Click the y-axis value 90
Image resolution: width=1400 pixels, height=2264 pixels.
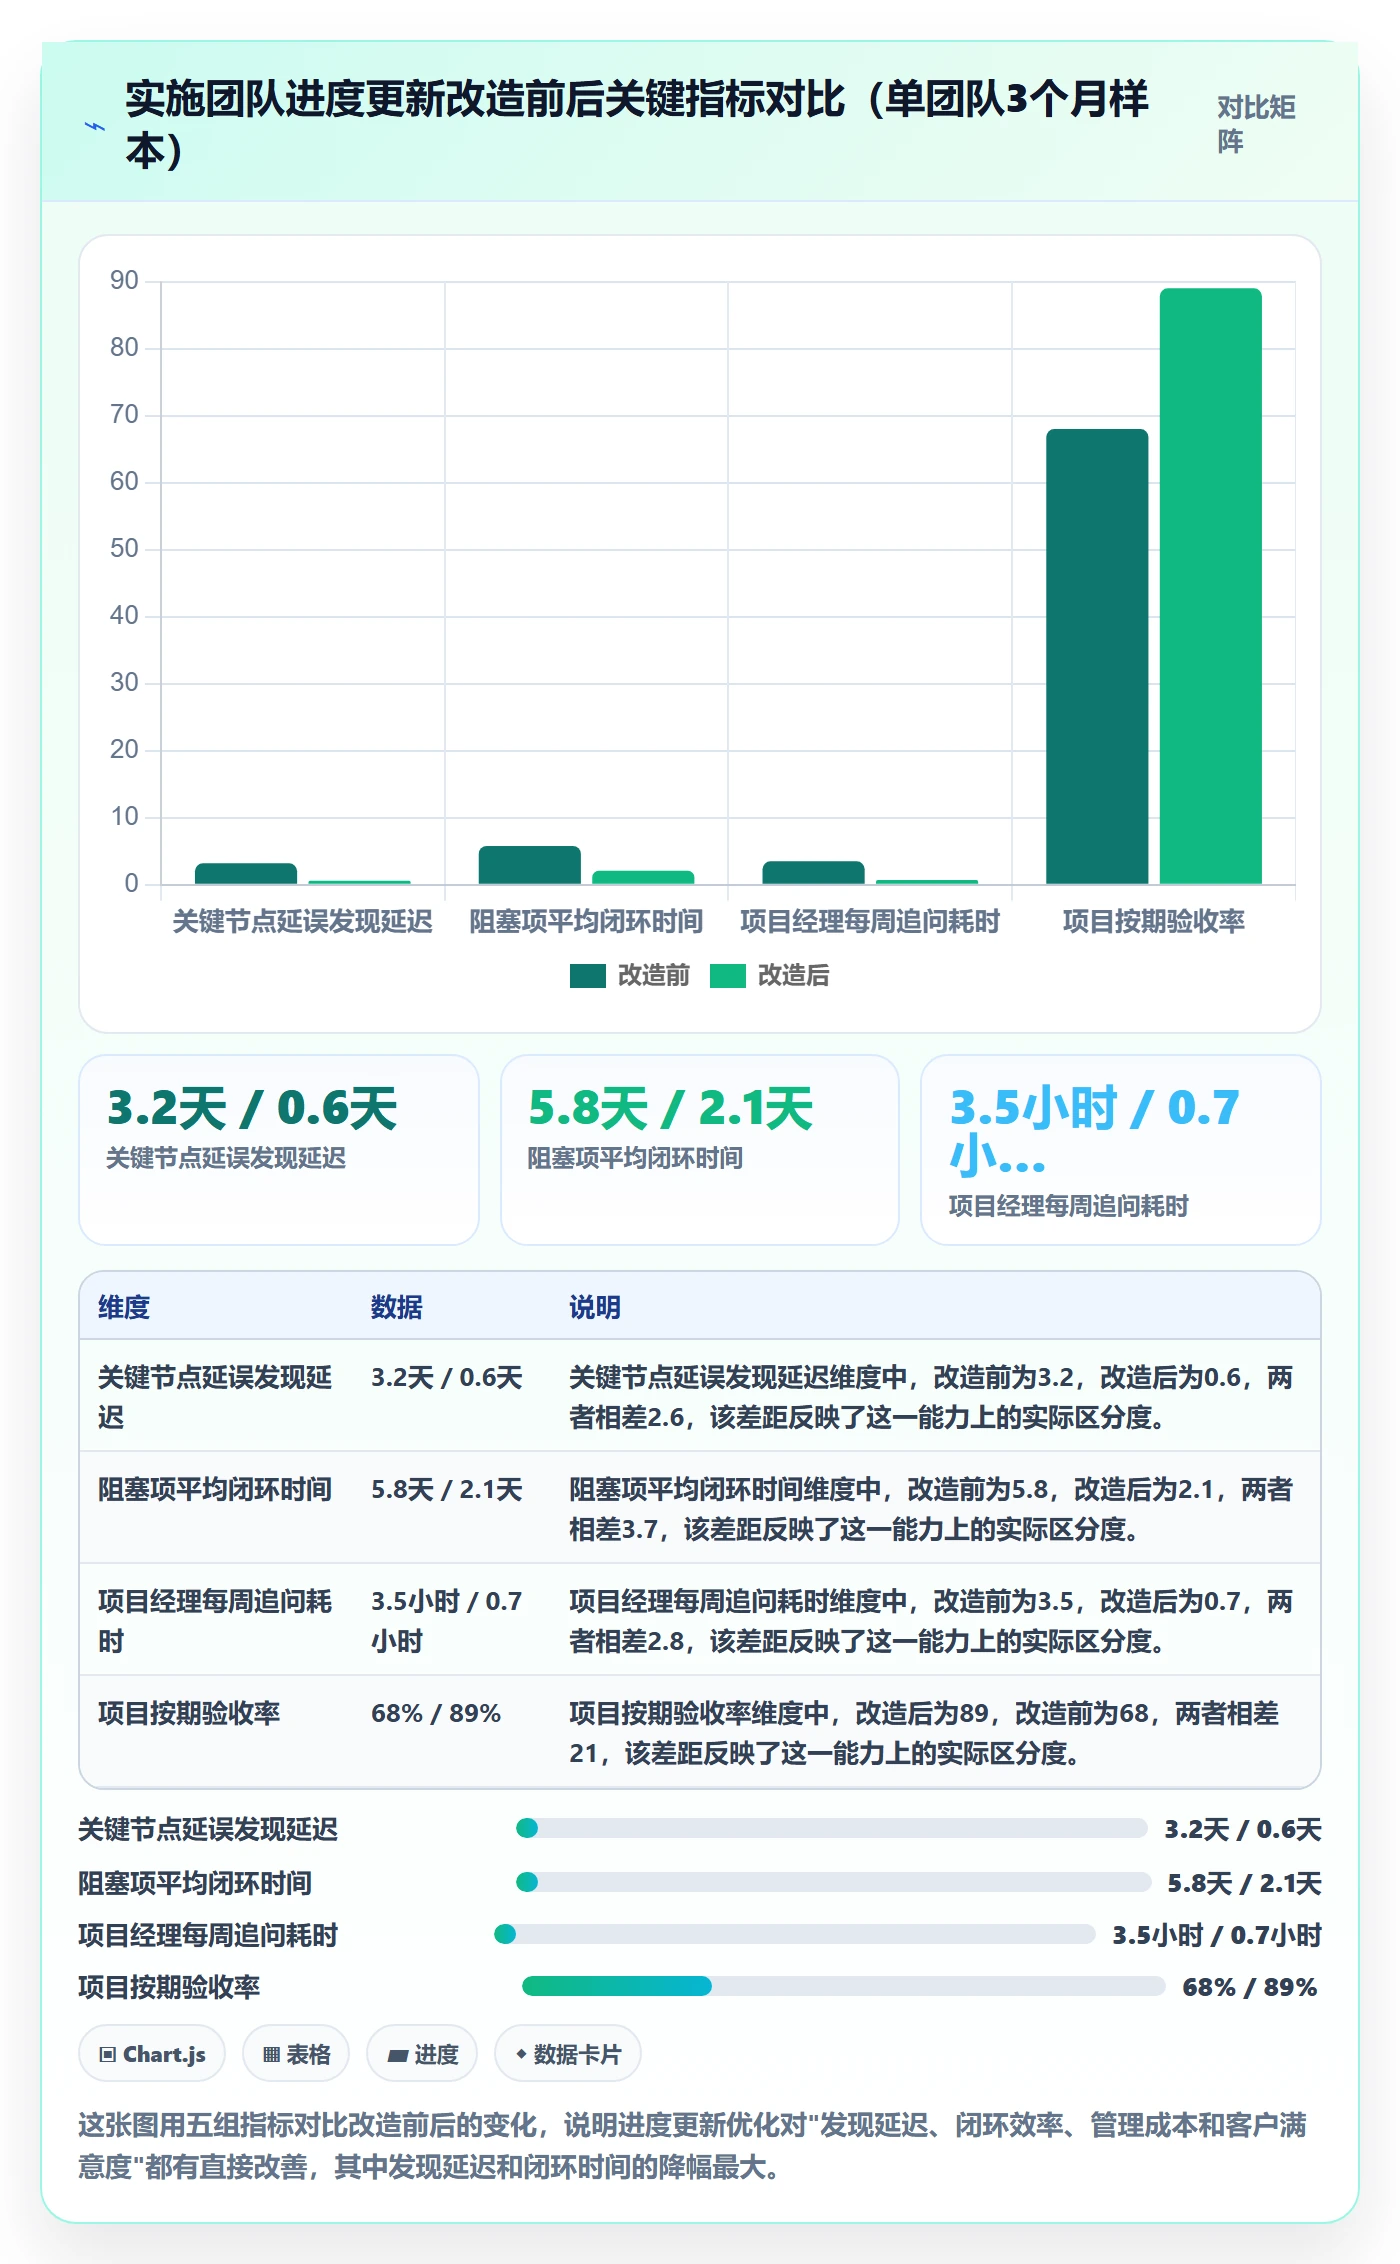point(124,281)
